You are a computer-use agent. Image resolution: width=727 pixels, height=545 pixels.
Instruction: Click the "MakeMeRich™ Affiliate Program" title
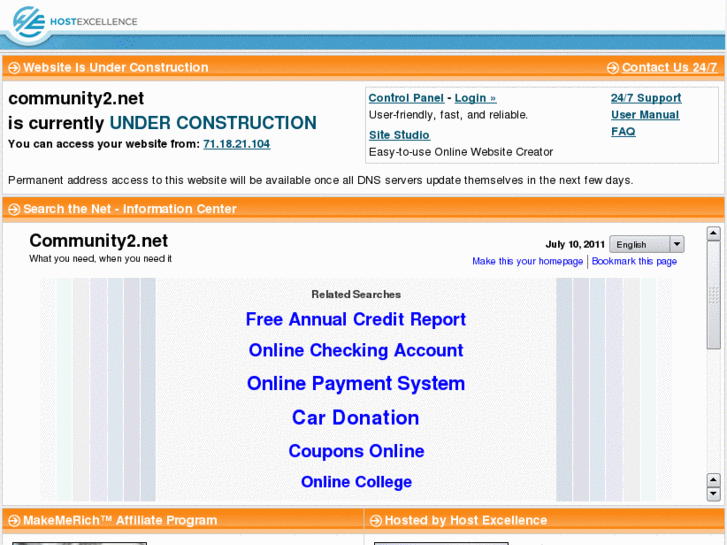[120, 520]
